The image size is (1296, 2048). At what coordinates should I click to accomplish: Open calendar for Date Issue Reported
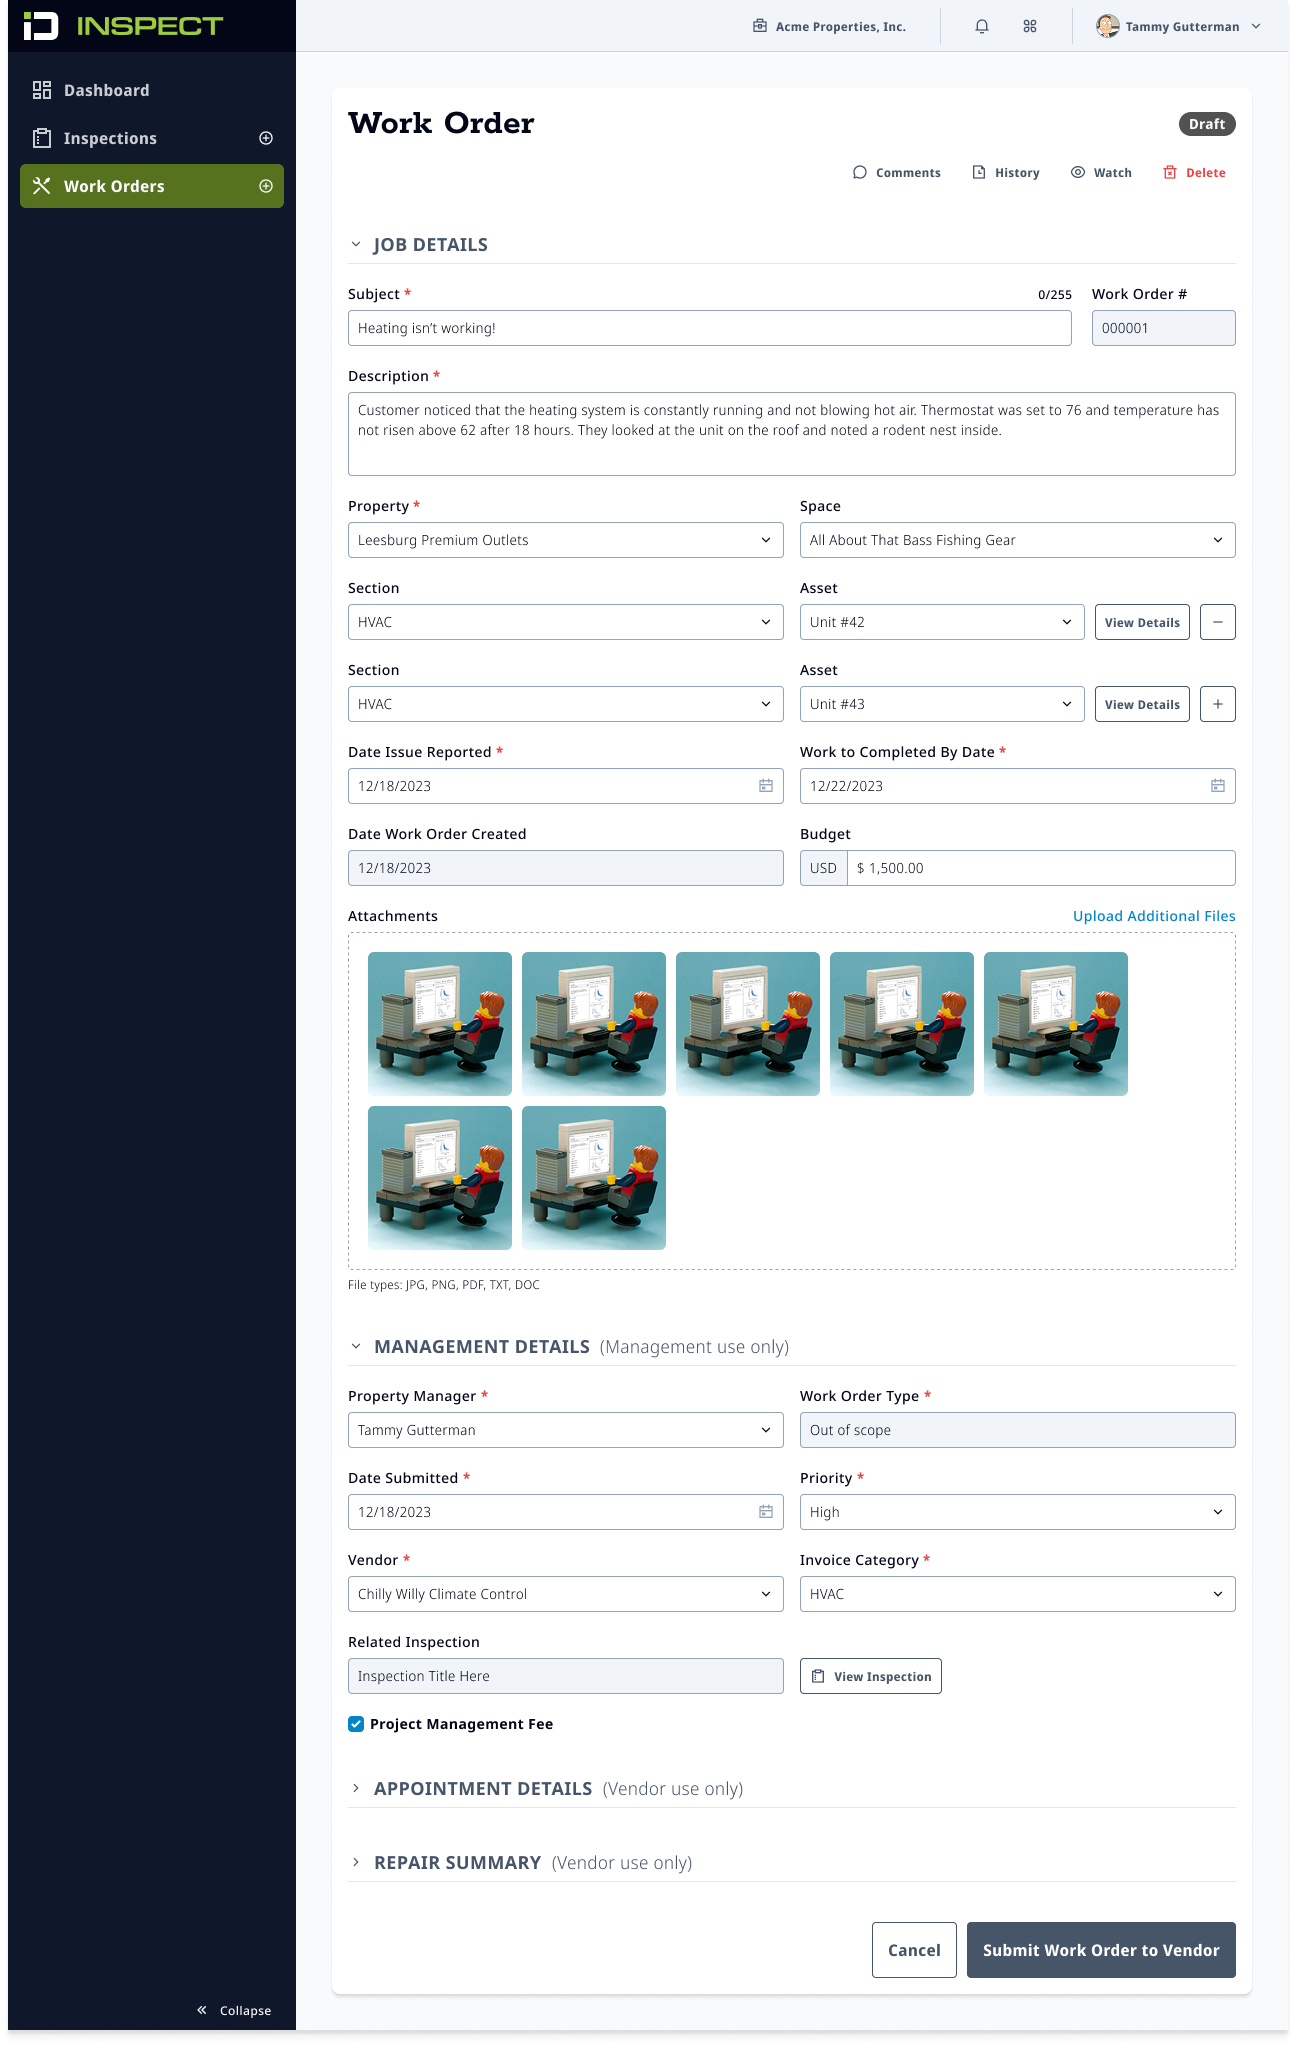766,786
